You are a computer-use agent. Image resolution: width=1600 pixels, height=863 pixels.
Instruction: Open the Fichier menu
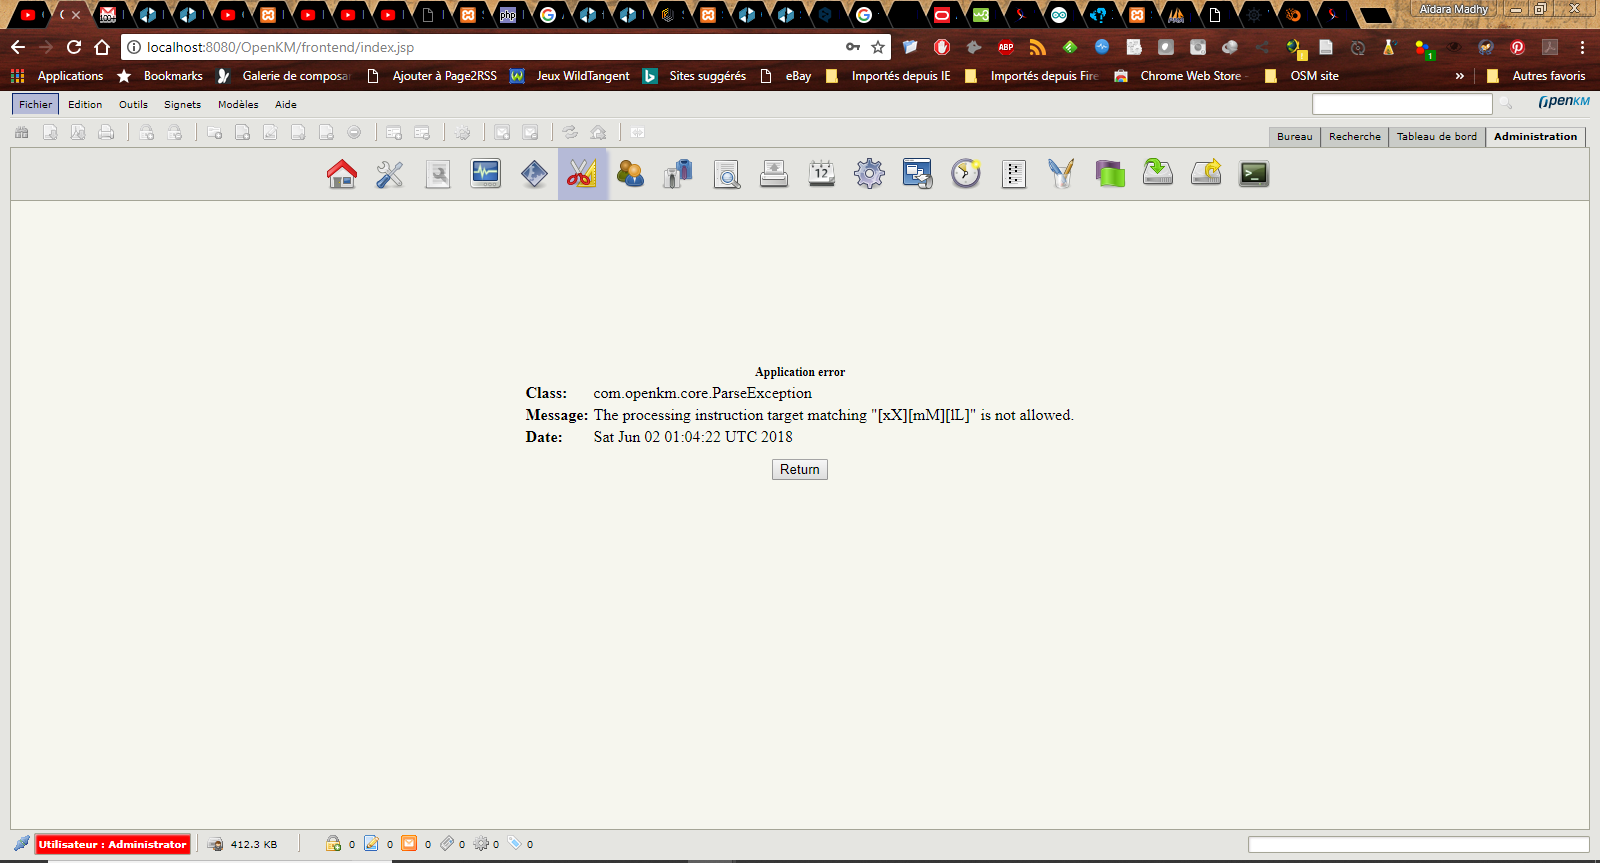(35, 104)
